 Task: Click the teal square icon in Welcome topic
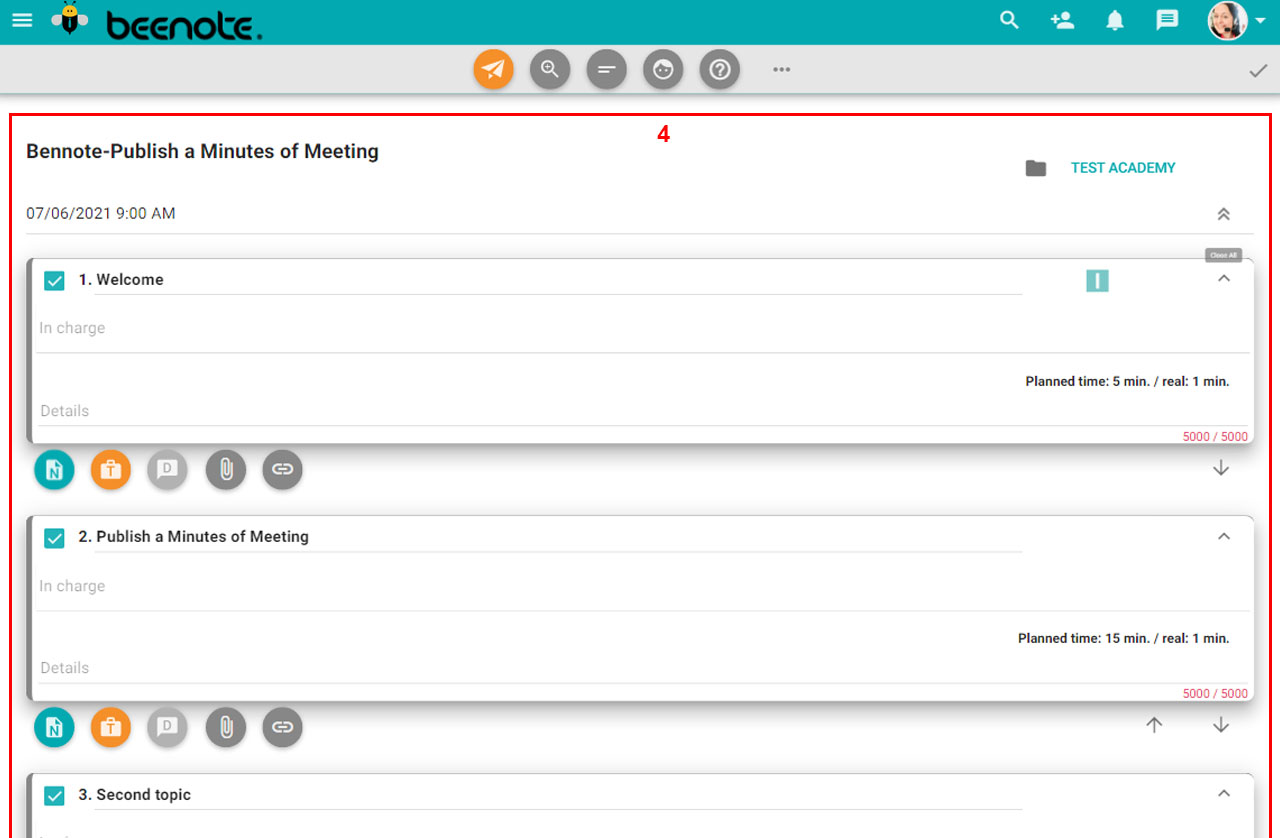coord(1097,281)
